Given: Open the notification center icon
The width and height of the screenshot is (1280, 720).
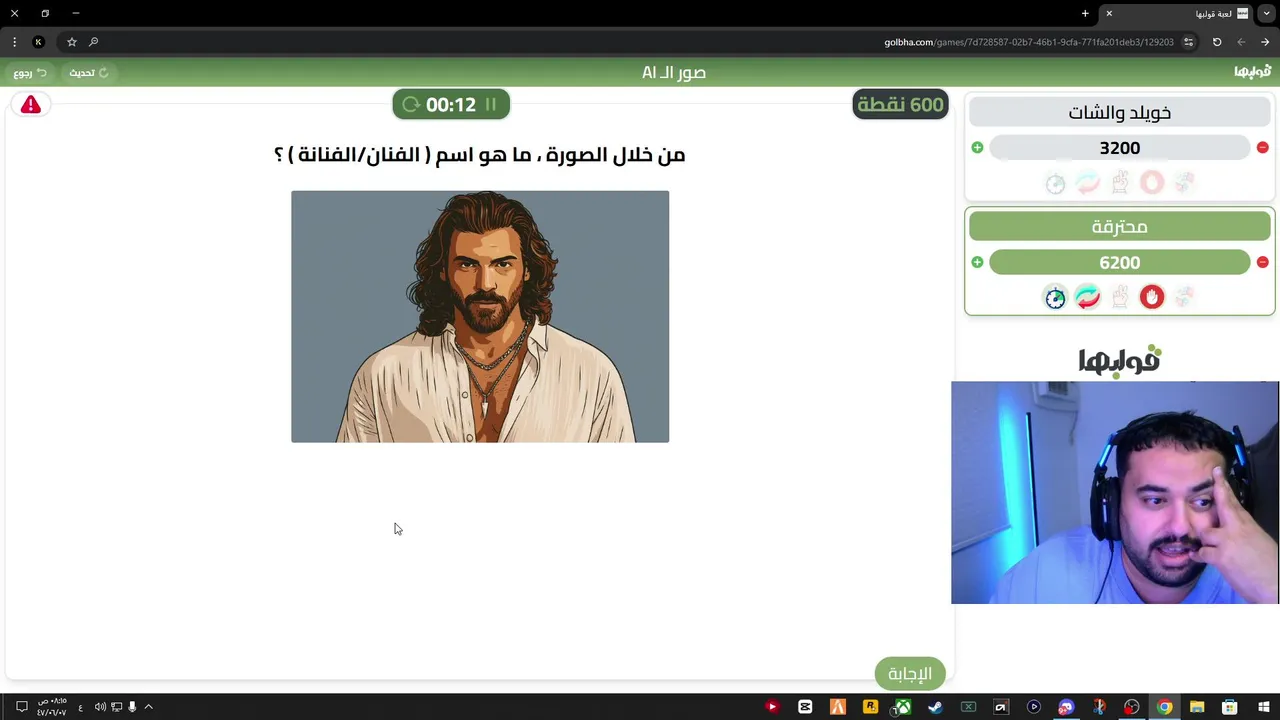Looking at the screenshot, I should point(21,707).
